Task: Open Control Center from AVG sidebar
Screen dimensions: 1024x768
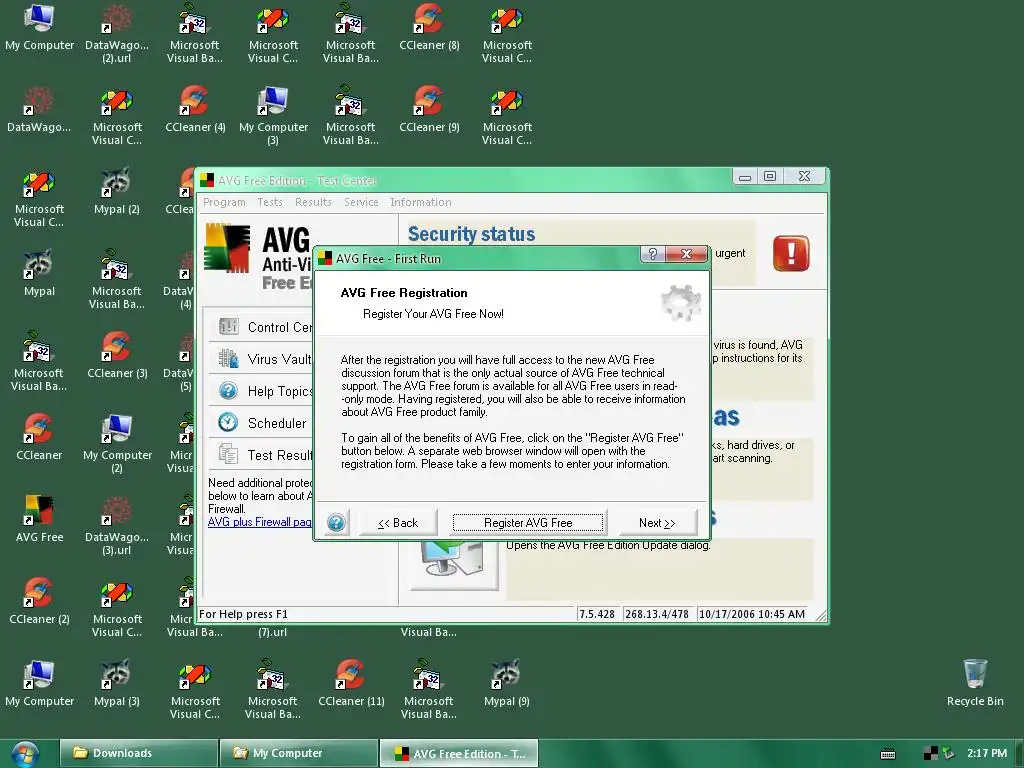Action: (x=261, y=327)
